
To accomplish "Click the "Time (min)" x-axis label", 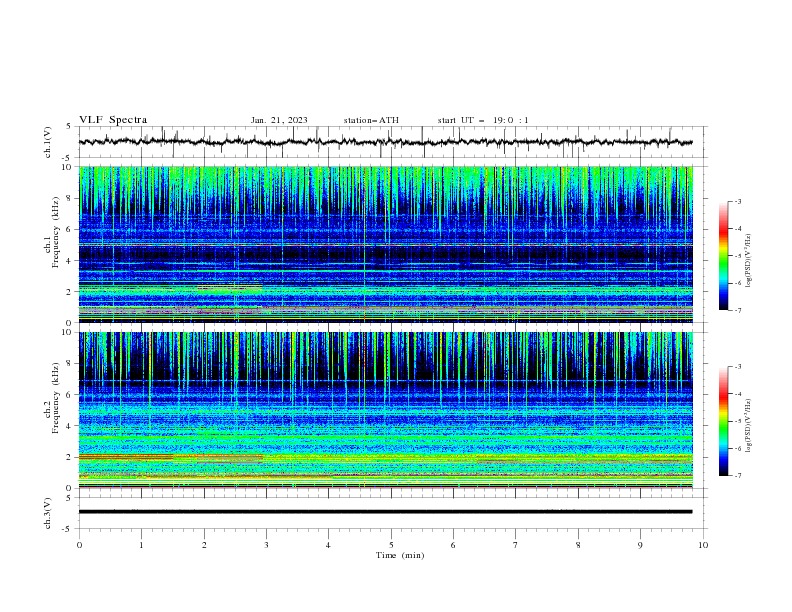I will click(400, 555).
